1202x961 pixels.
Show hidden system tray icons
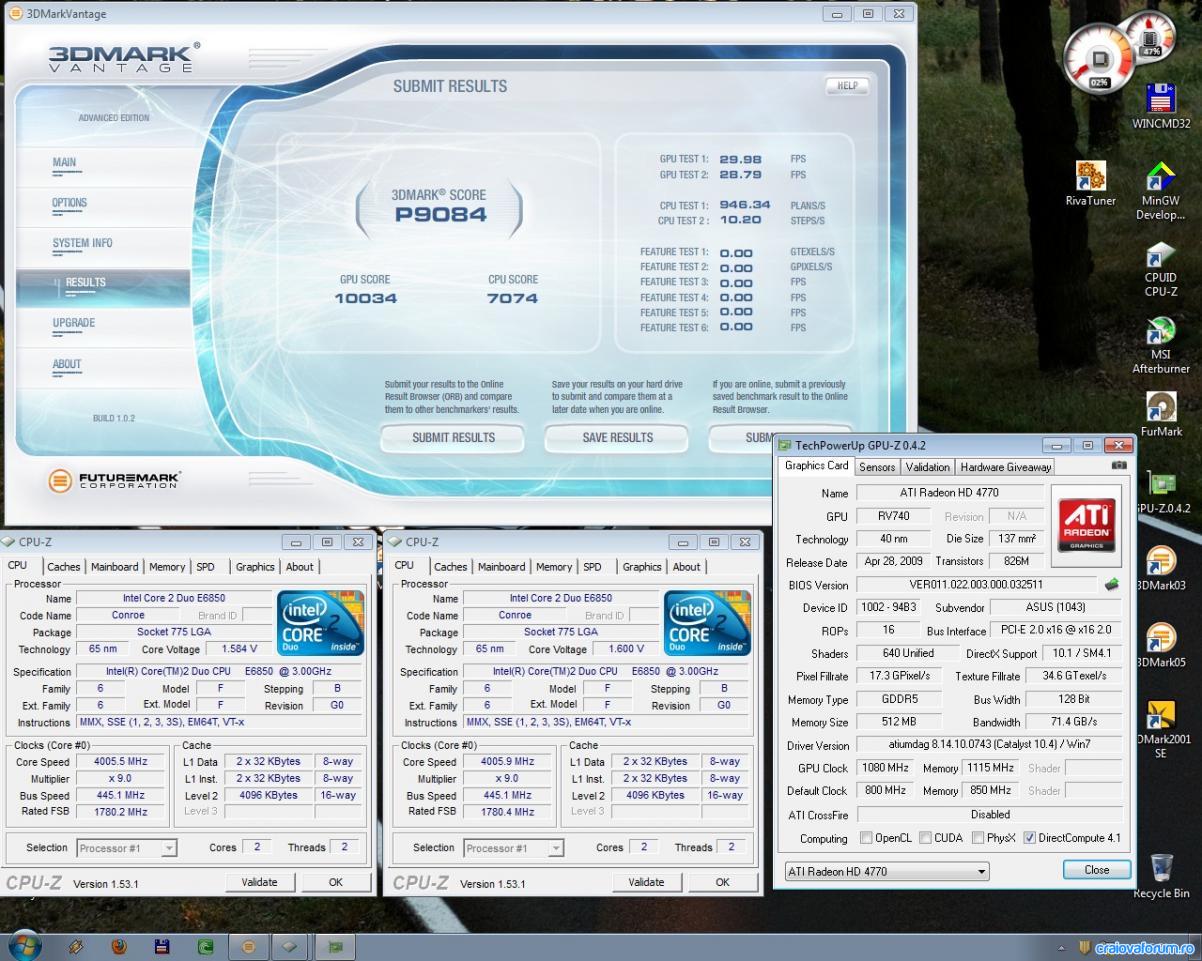[1061, 947]
